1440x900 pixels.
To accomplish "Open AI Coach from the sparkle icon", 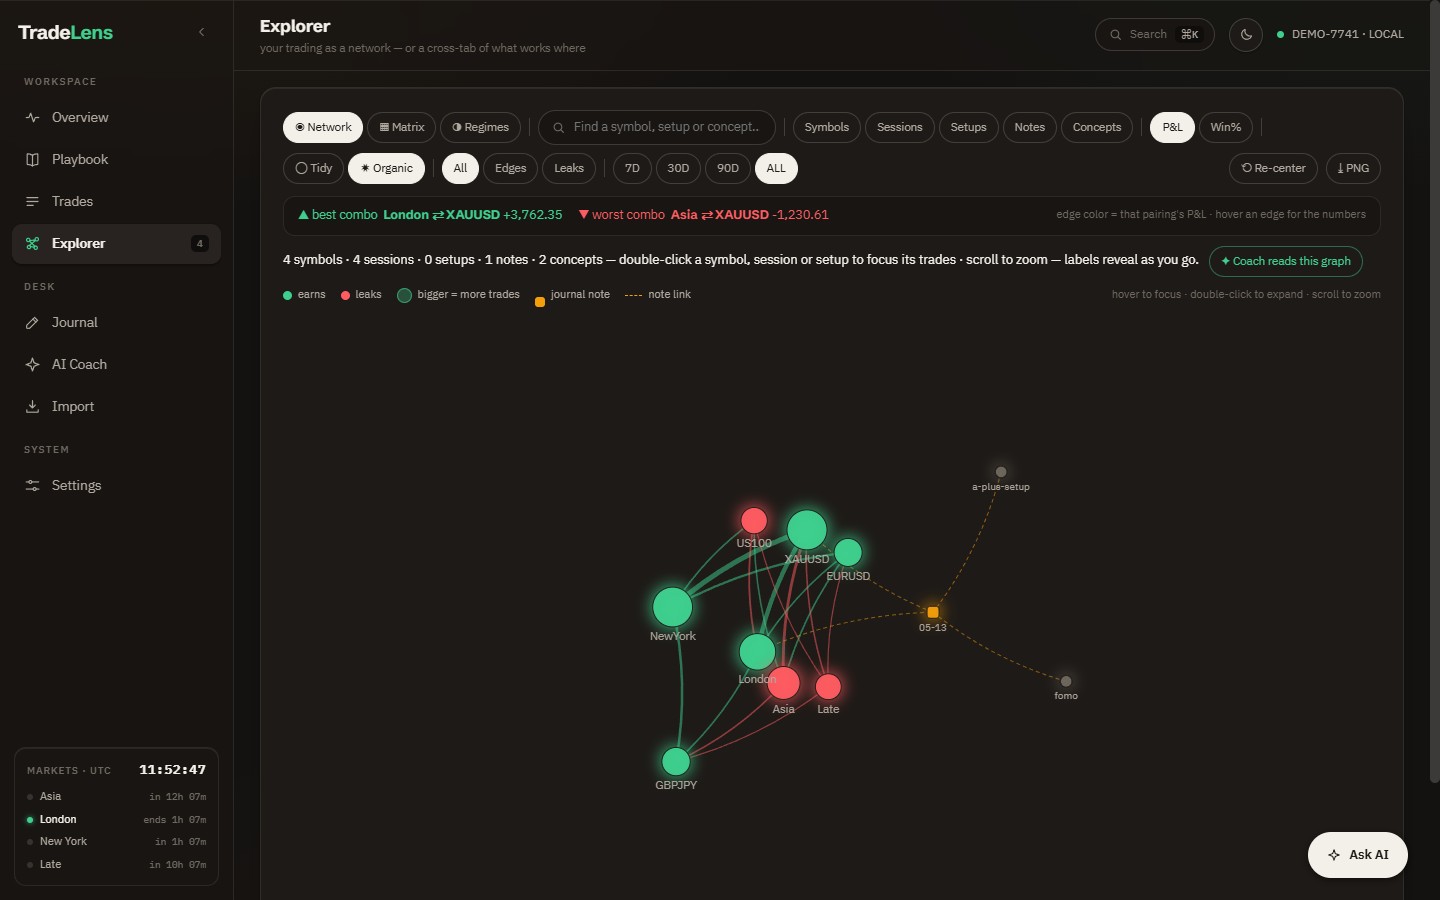I will pos(32,364).
